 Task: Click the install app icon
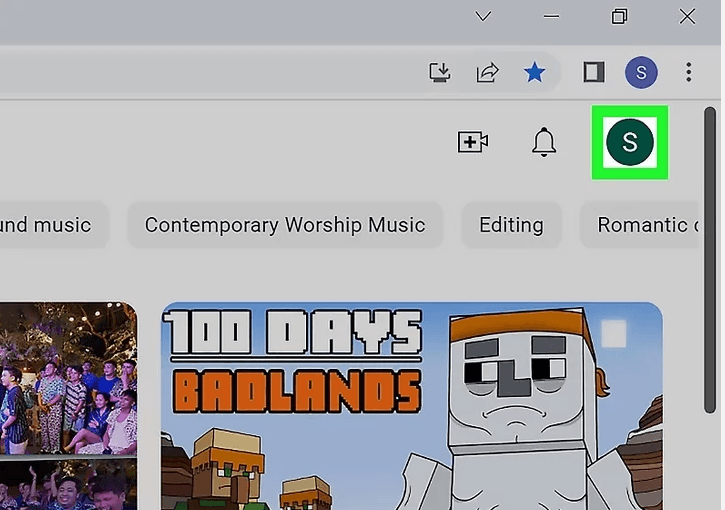coord(439,72)
